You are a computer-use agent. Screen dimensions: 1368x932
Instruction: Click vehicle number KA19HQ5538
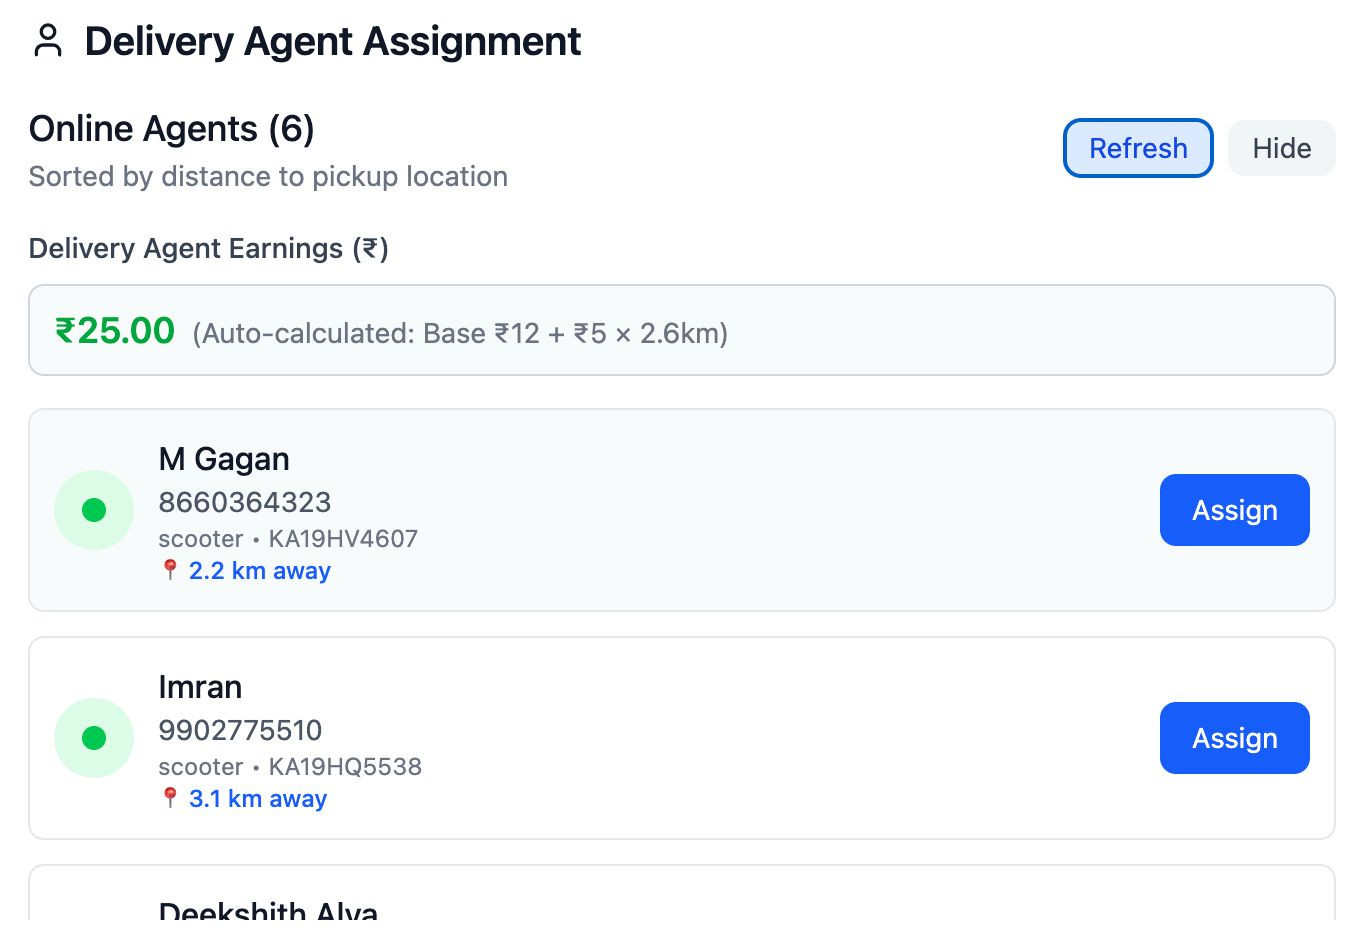click(345, 767)
